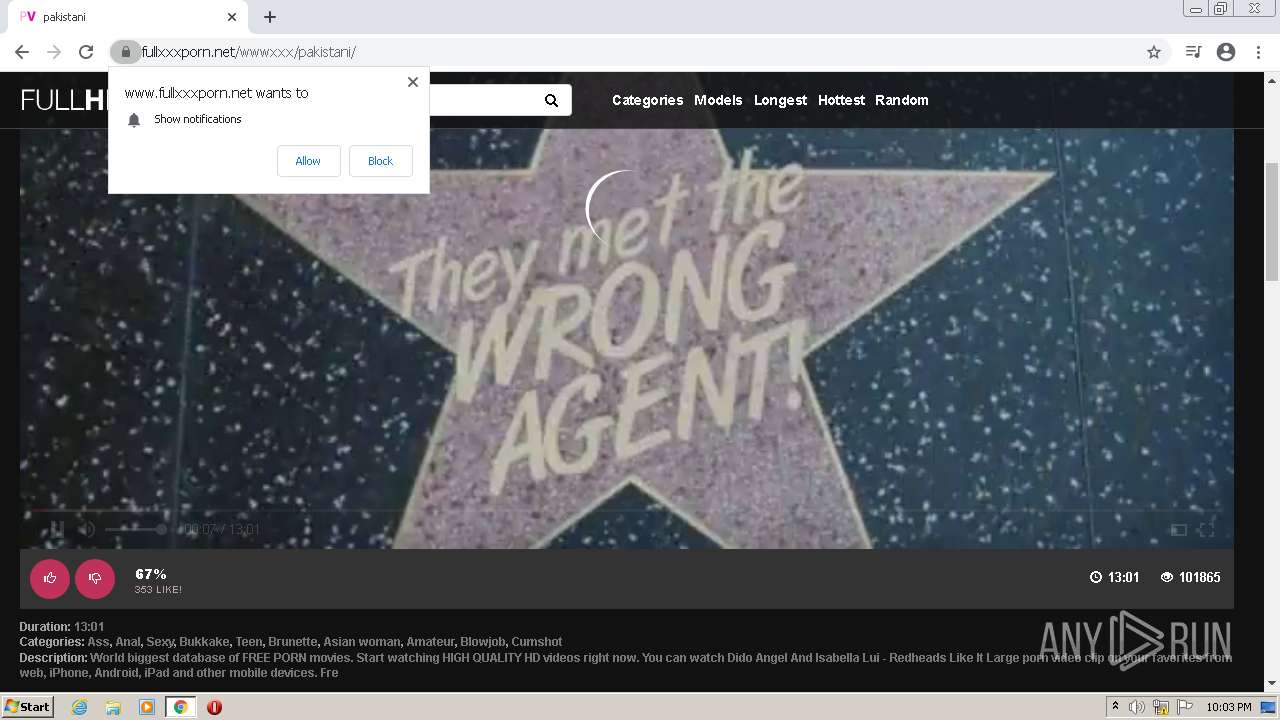Click the padlock site info icon

(x=125, y=52)
